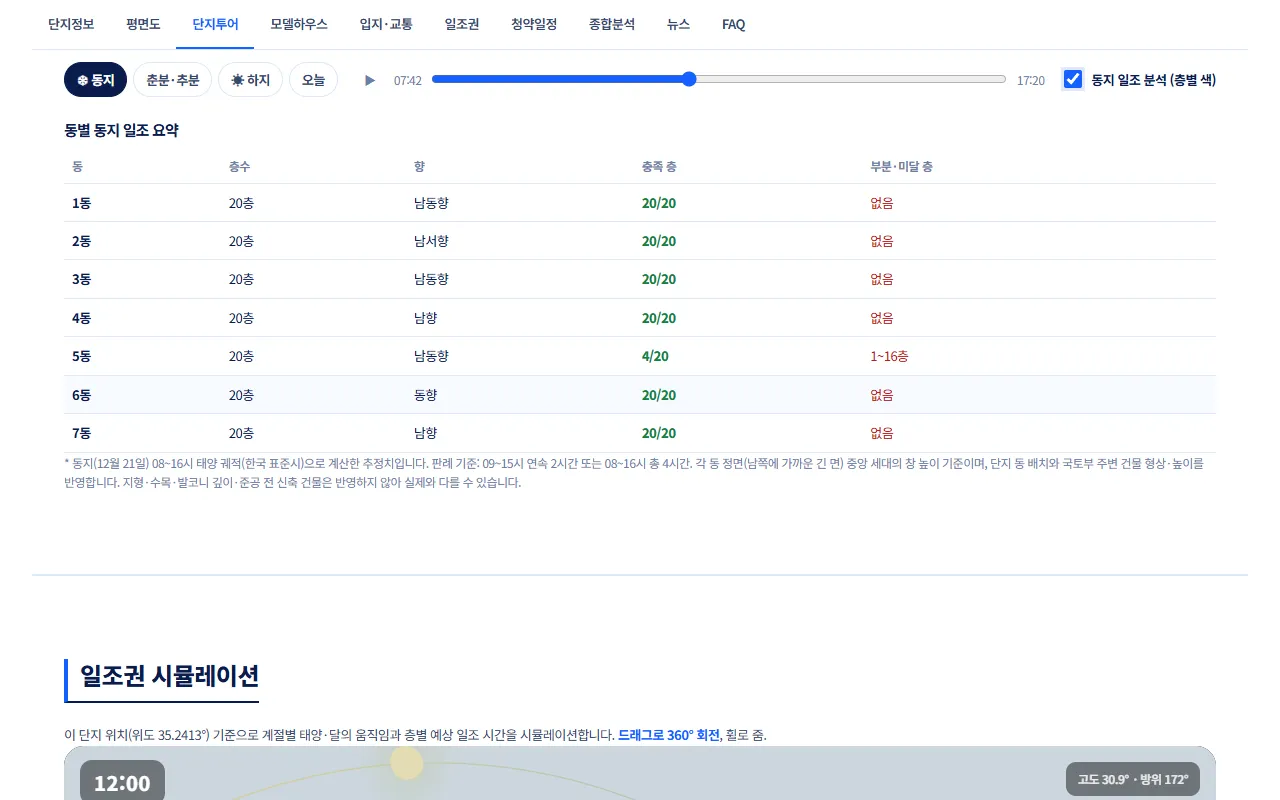Click the 층수 column header
Image resolution: width=1280 pixels, height=800 pixels.
(239, 166)
